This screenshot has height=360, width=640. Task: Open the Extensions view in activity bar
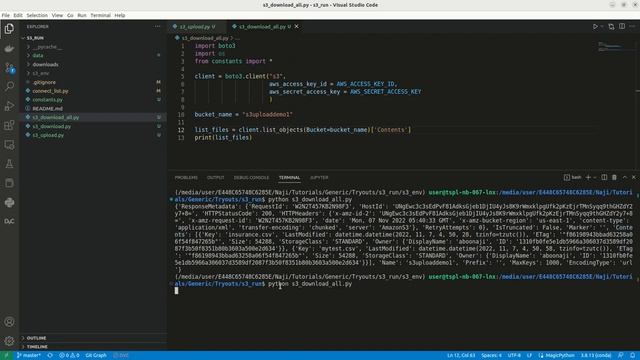tap(9, 125)
